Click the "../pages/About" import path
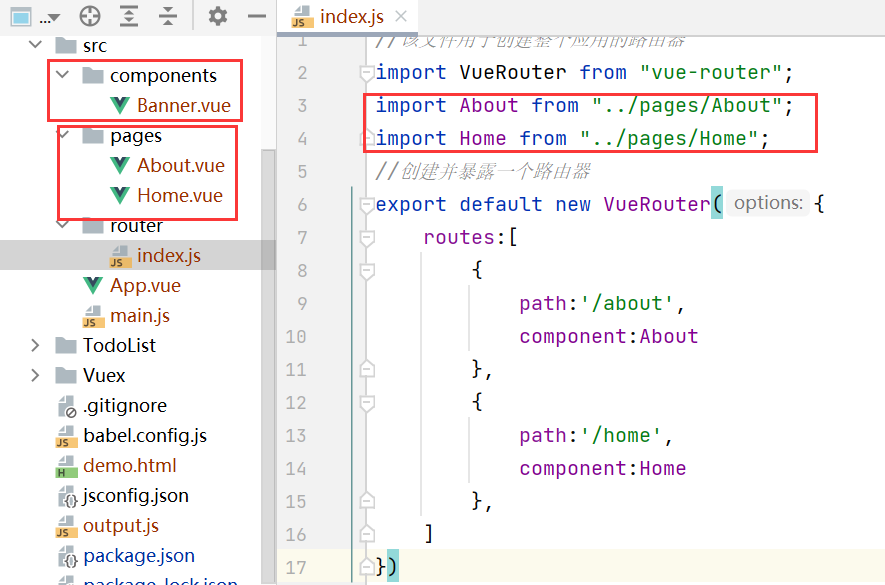 (x=687, y=105)
